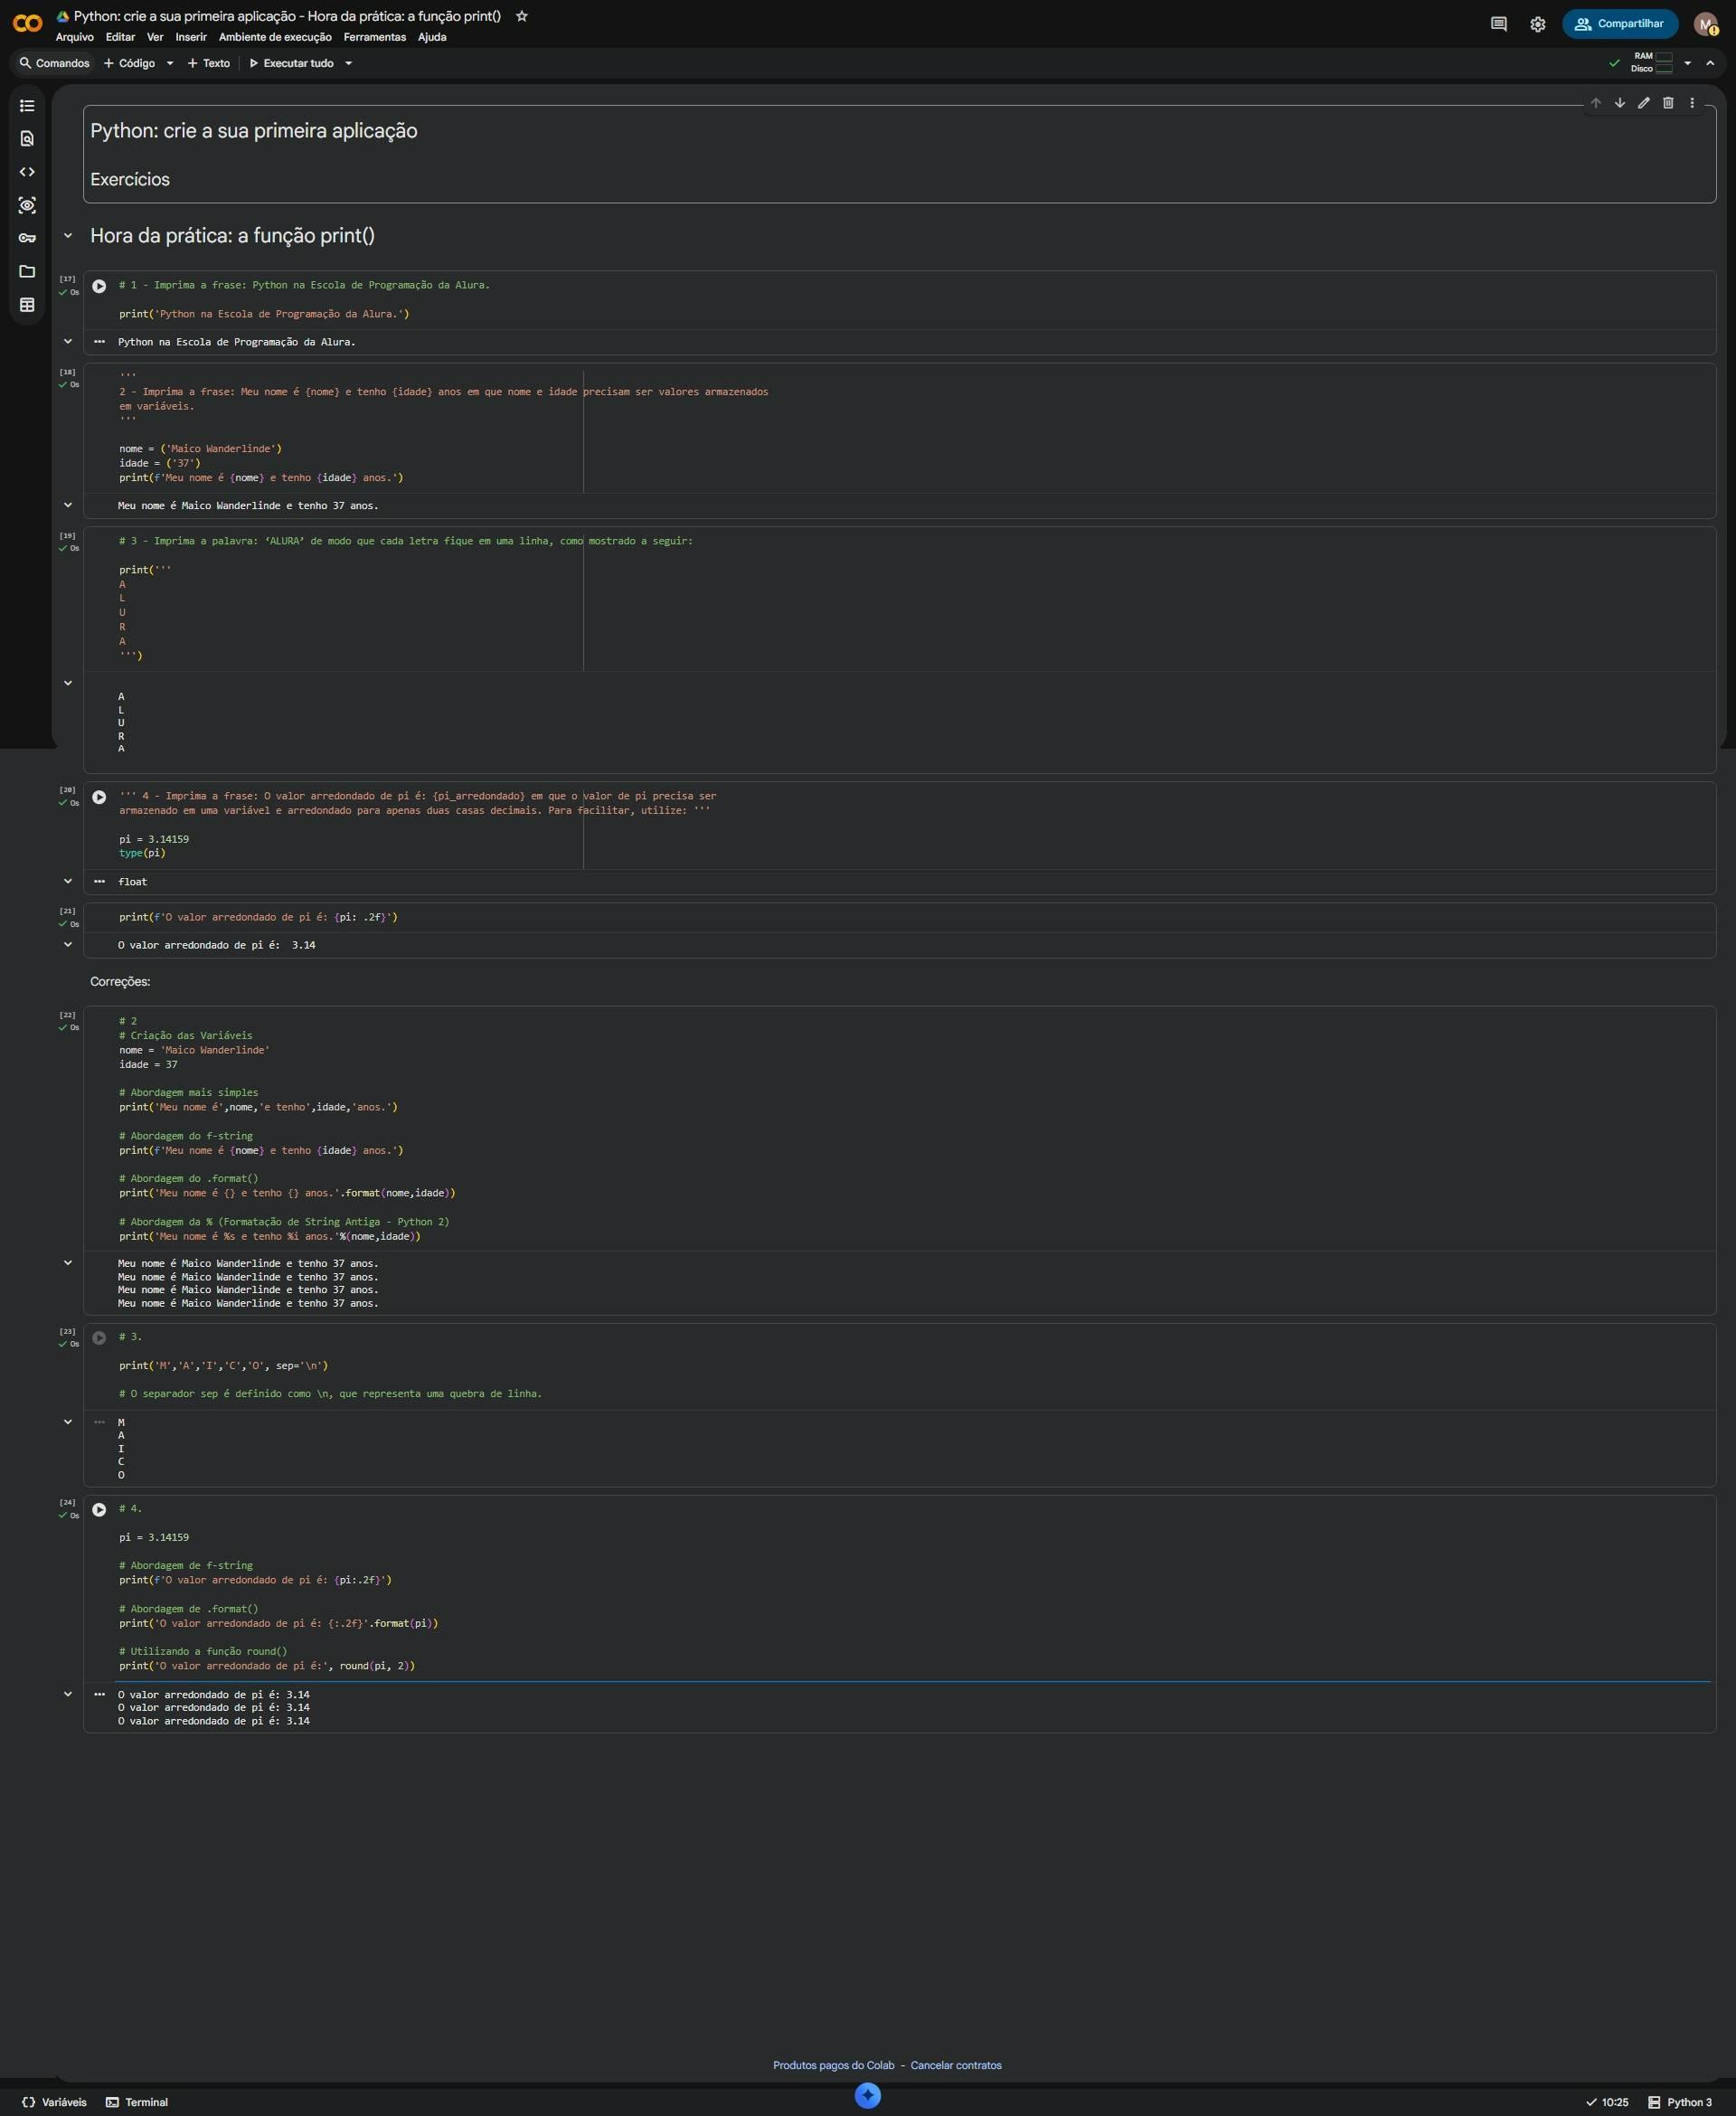Collapse output 'Python na Escola de Programação'
Image resolution: width=1736 pixels, height=2116 pixels.
68,342
